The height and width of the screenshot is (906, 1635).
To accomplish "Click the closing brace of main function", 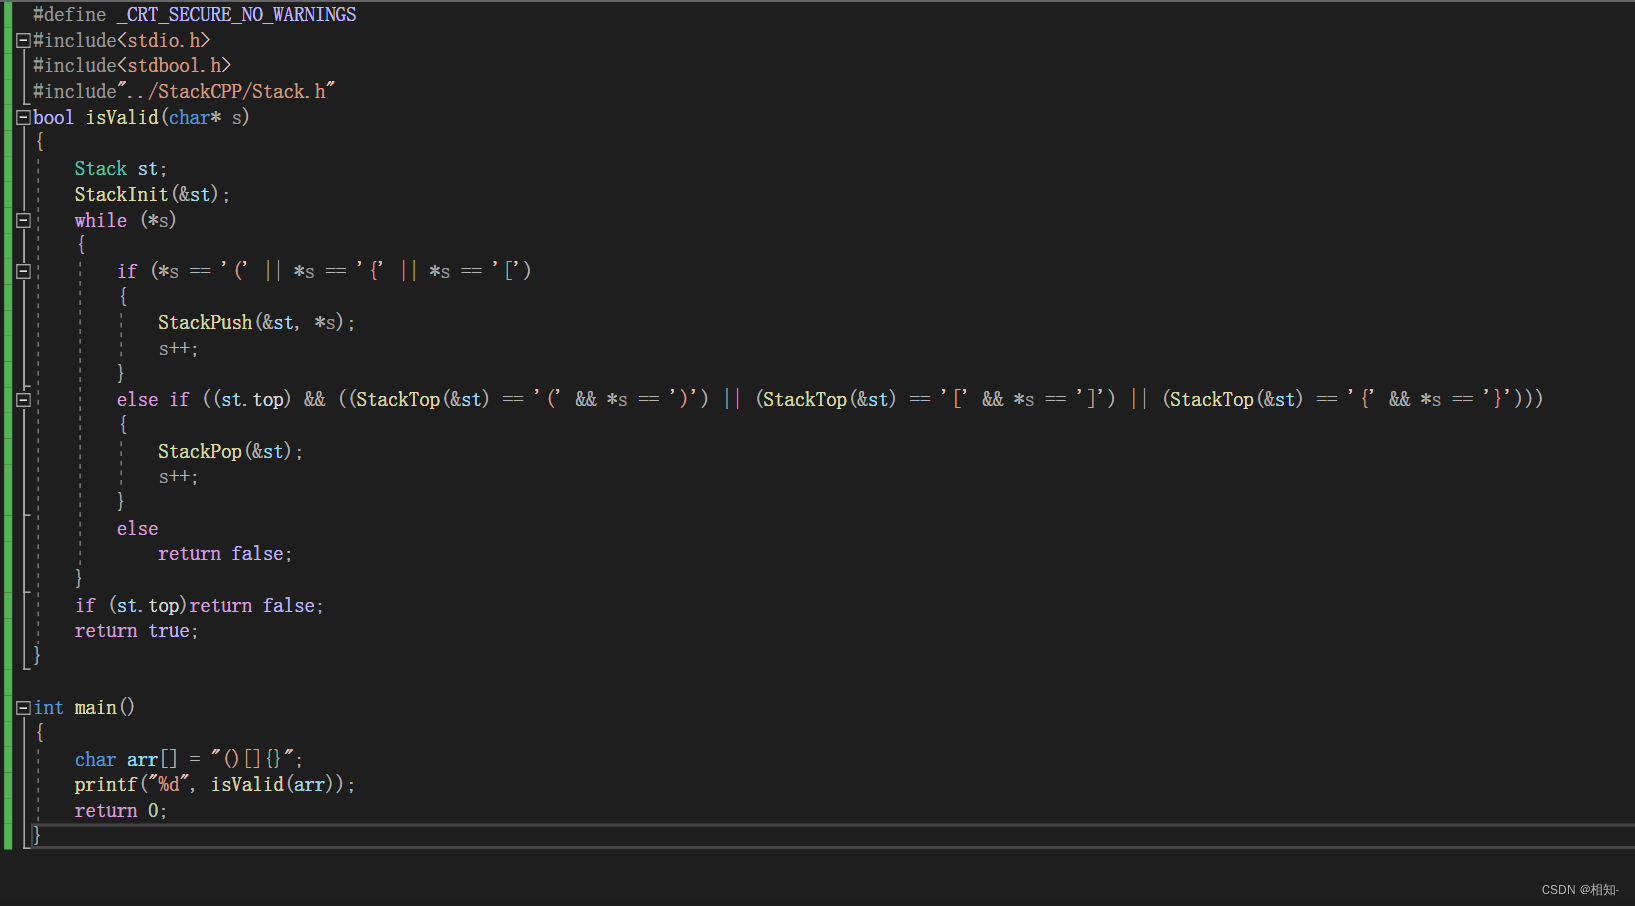I will click(x=37, y=835).
